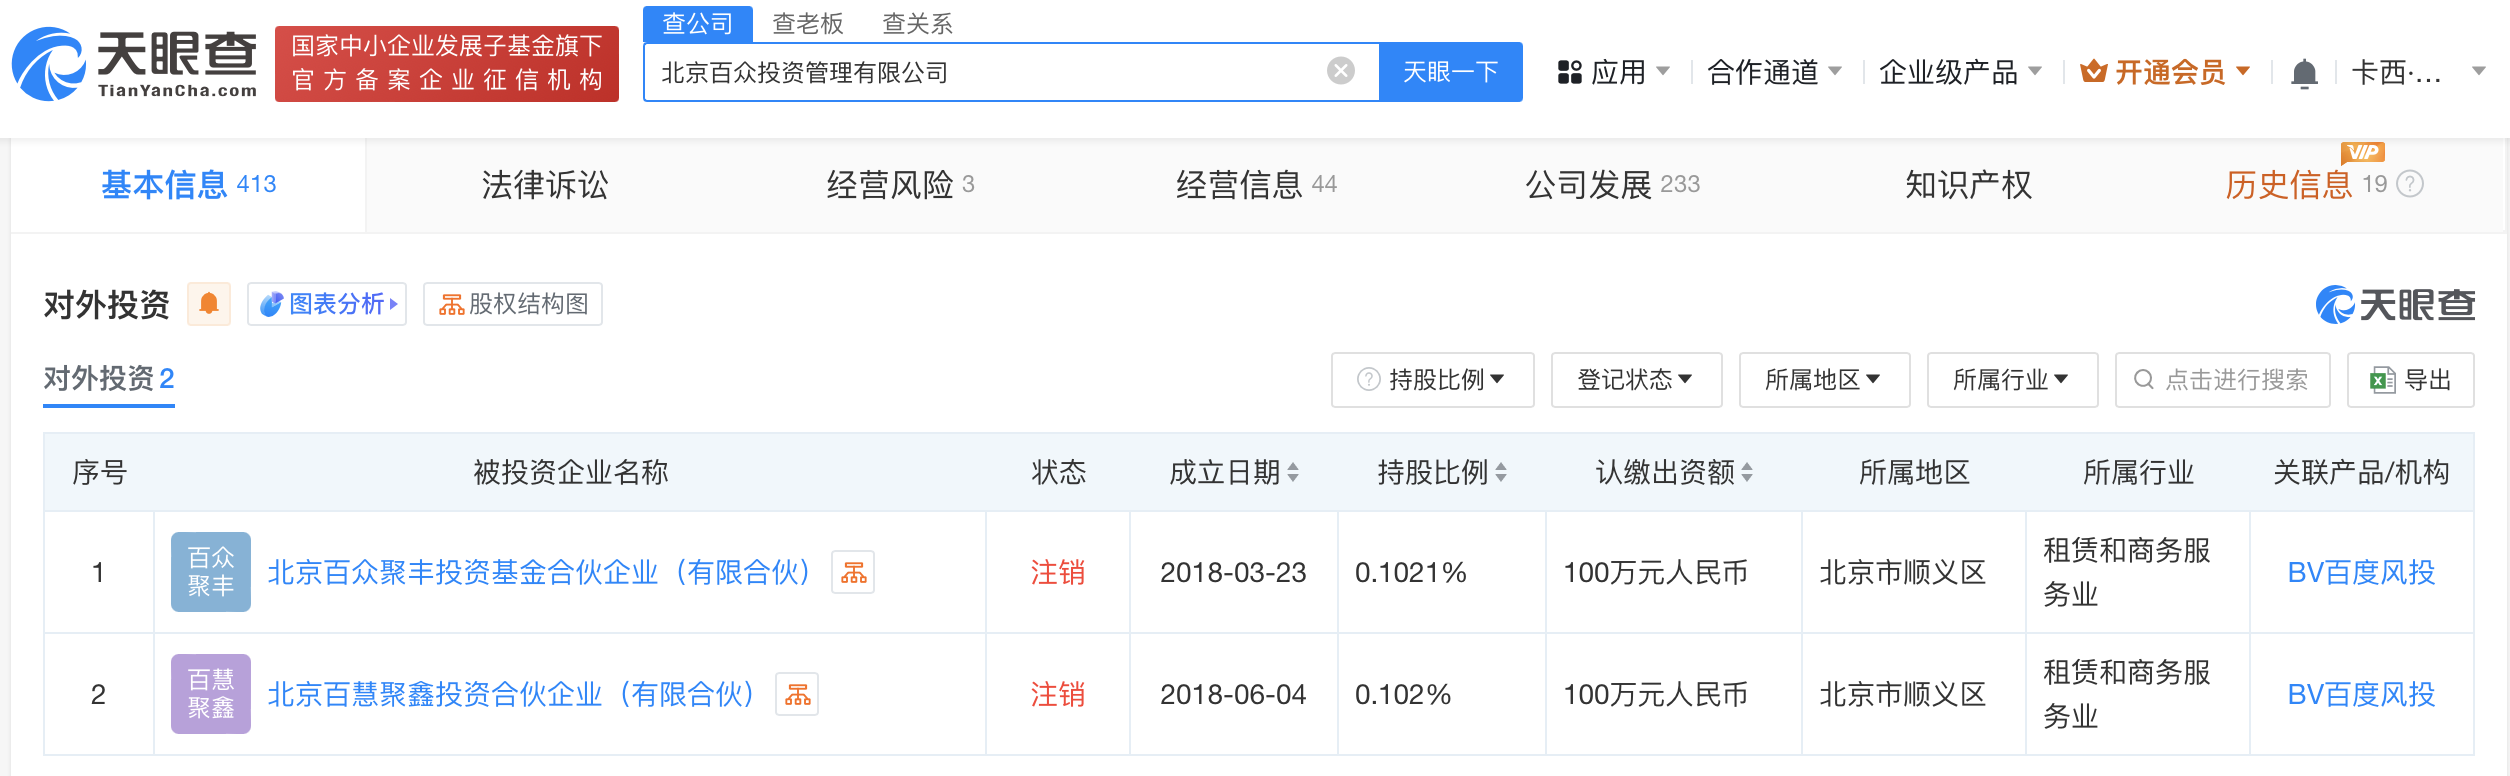The height and width of the screenshot is (776, 2510).
Task: Select the 对外投资 2 sub-tab
Action: point(109,379)
